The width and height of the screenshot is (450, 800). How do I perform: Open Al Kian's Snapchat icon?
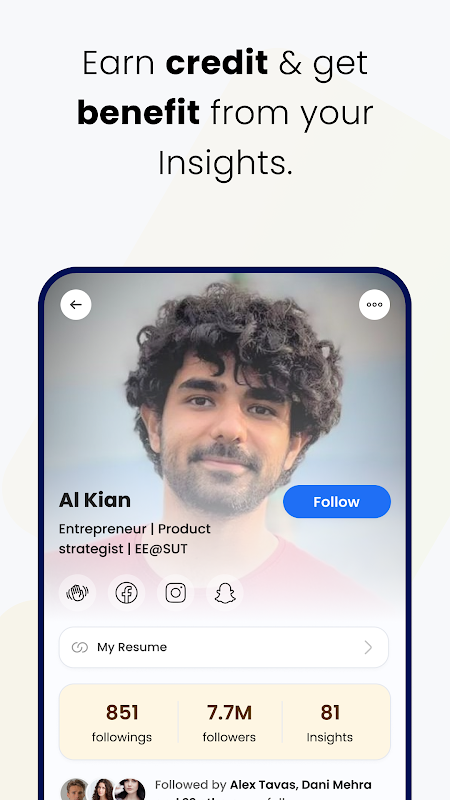pyautogui.click(x=224, y=593)
